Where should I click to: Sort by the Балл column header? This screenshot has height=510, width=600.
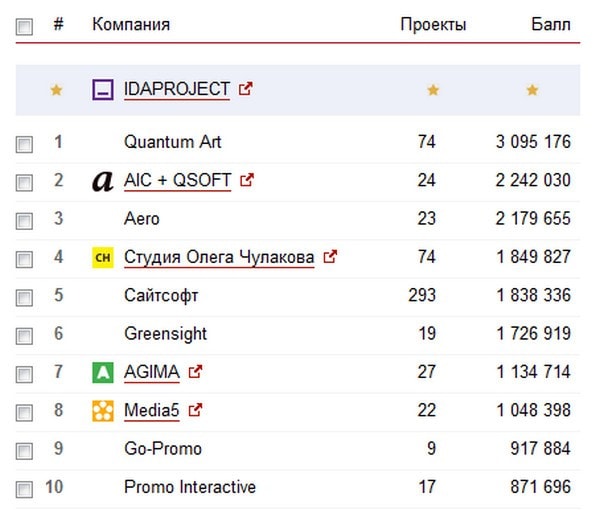[551, 24]
